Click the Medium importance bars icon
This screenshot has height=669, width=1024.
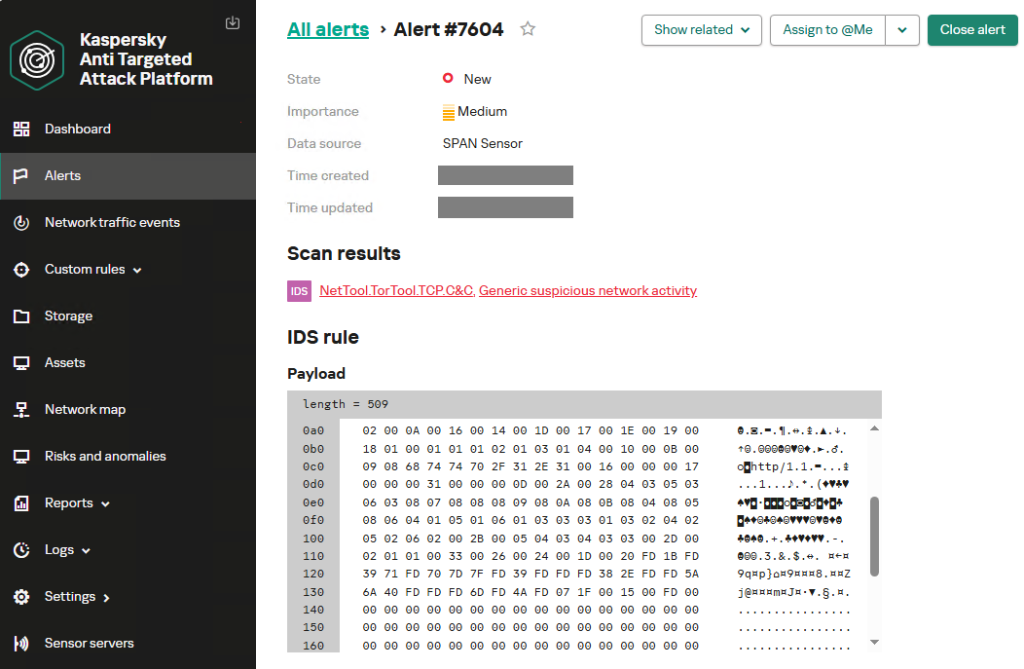coord(449,113)
